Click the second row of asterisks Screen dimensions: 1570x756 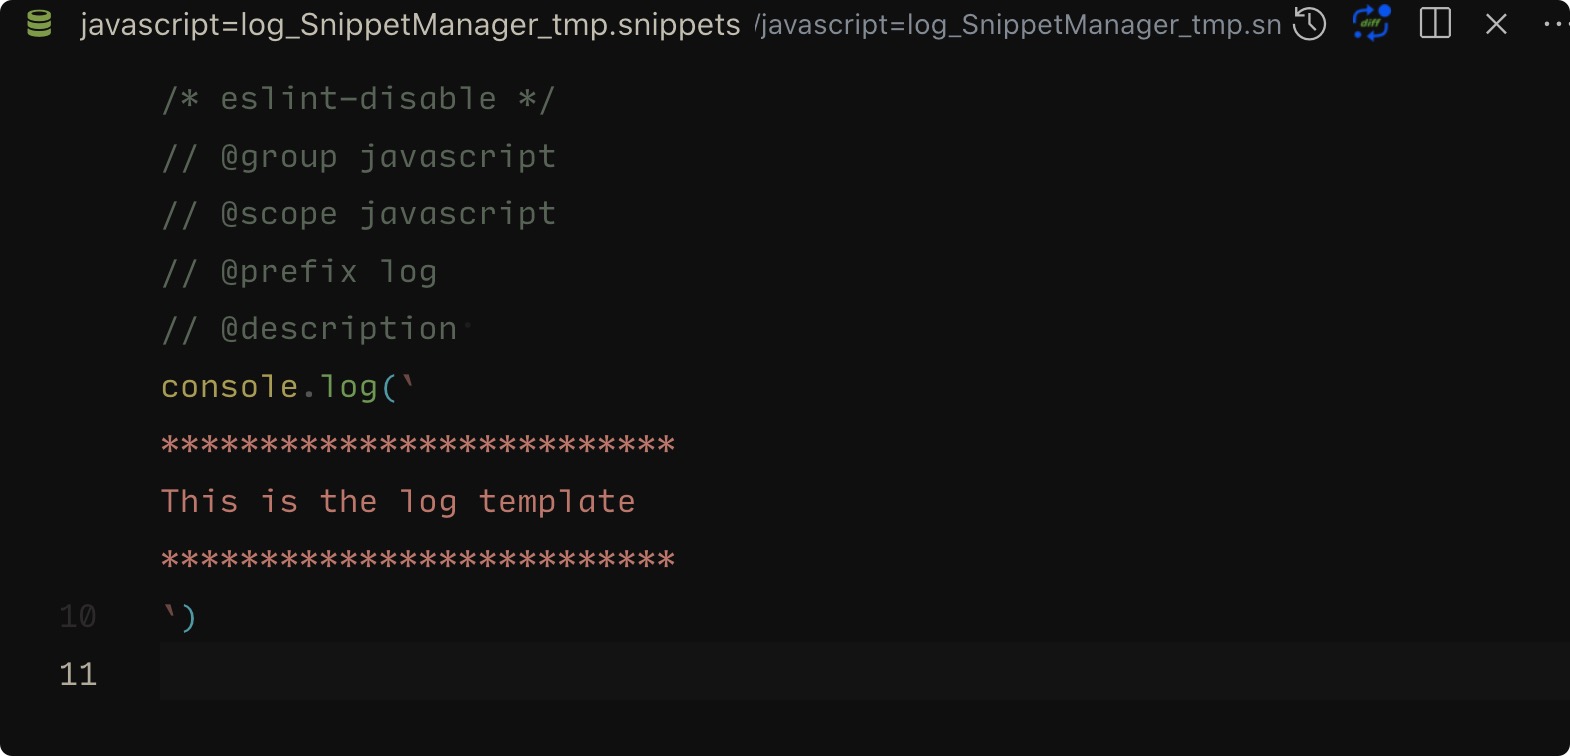(418, 560)
